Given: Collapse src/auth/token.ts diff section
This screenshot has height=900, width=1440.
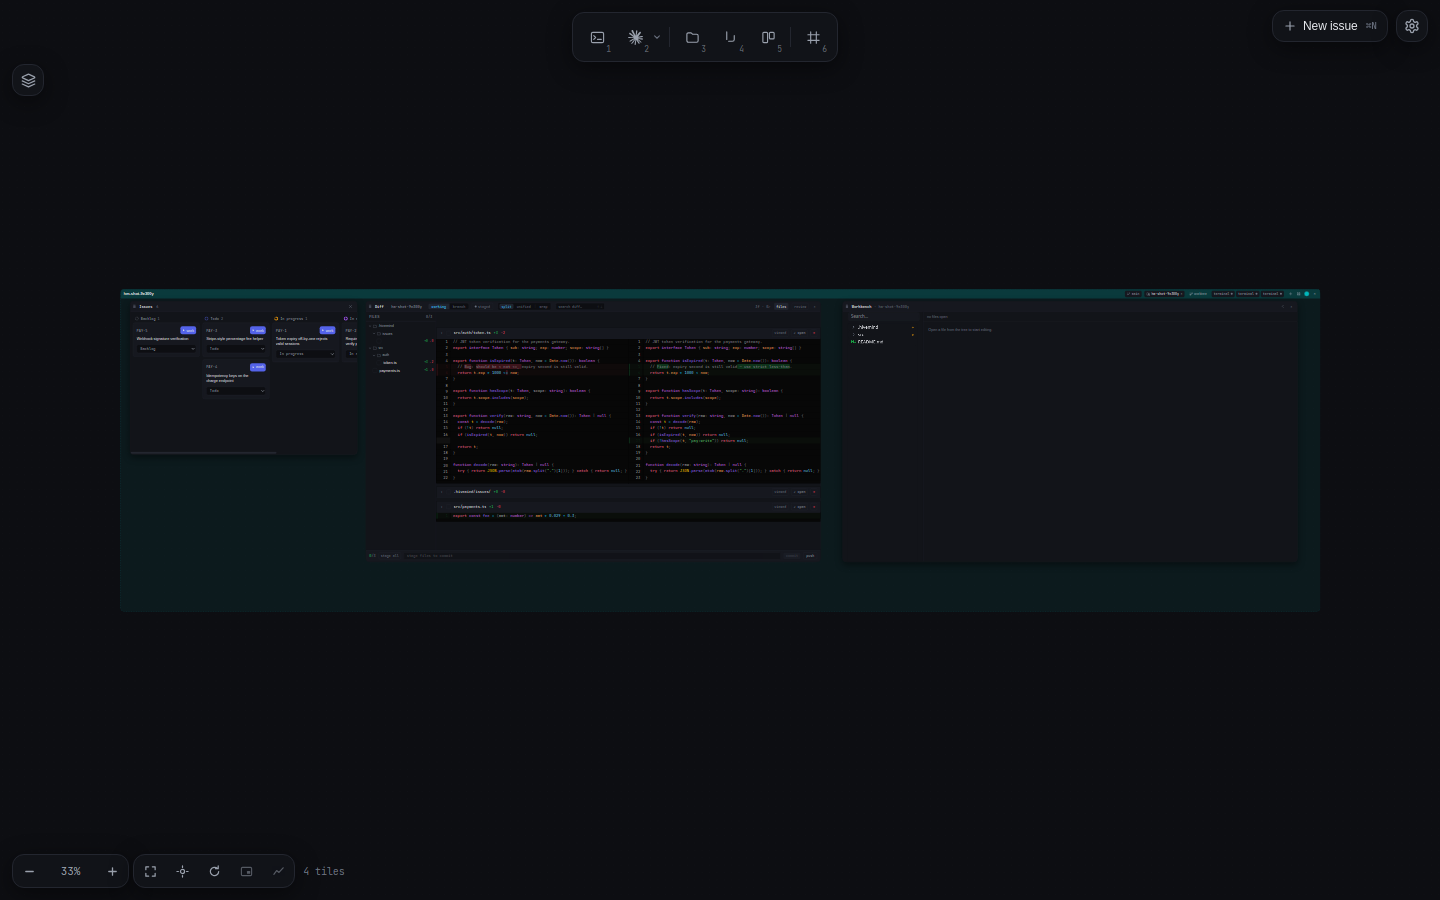Looking at the screenshot, I should 442,333.
